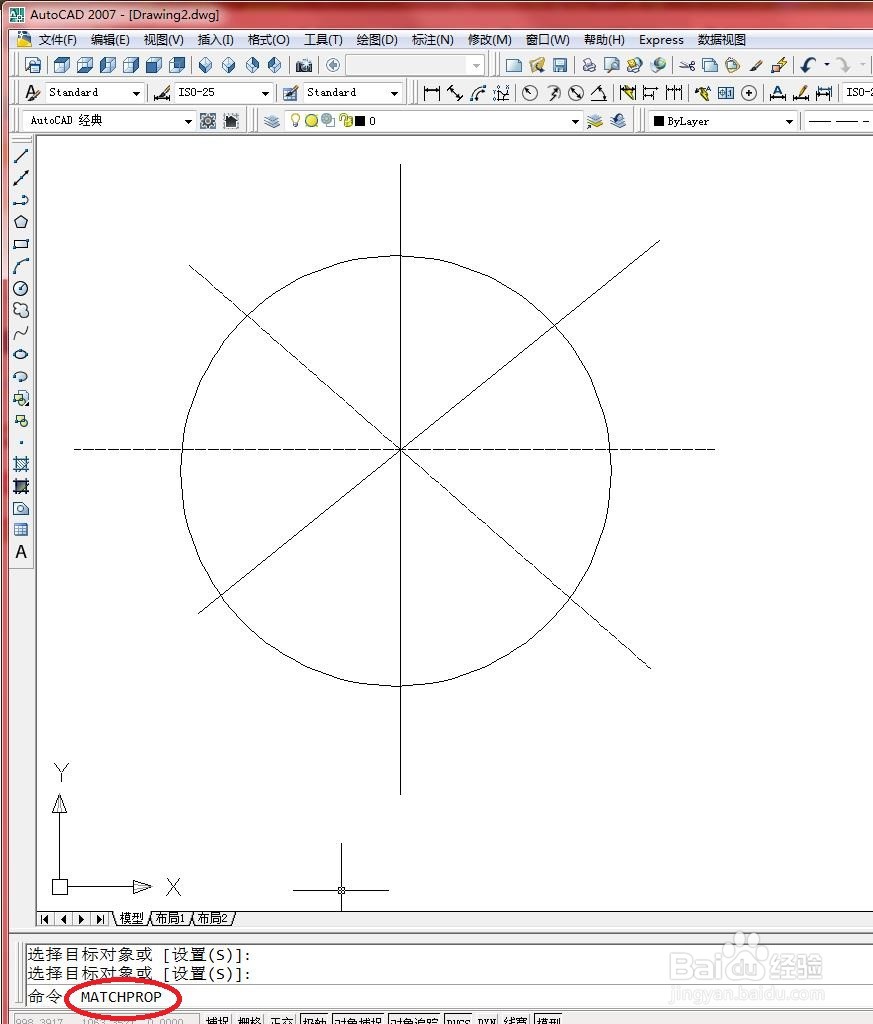Viewport: 873px width, 1024px height.
Task: Open the named view combo box
Action: tap(415, 65)
